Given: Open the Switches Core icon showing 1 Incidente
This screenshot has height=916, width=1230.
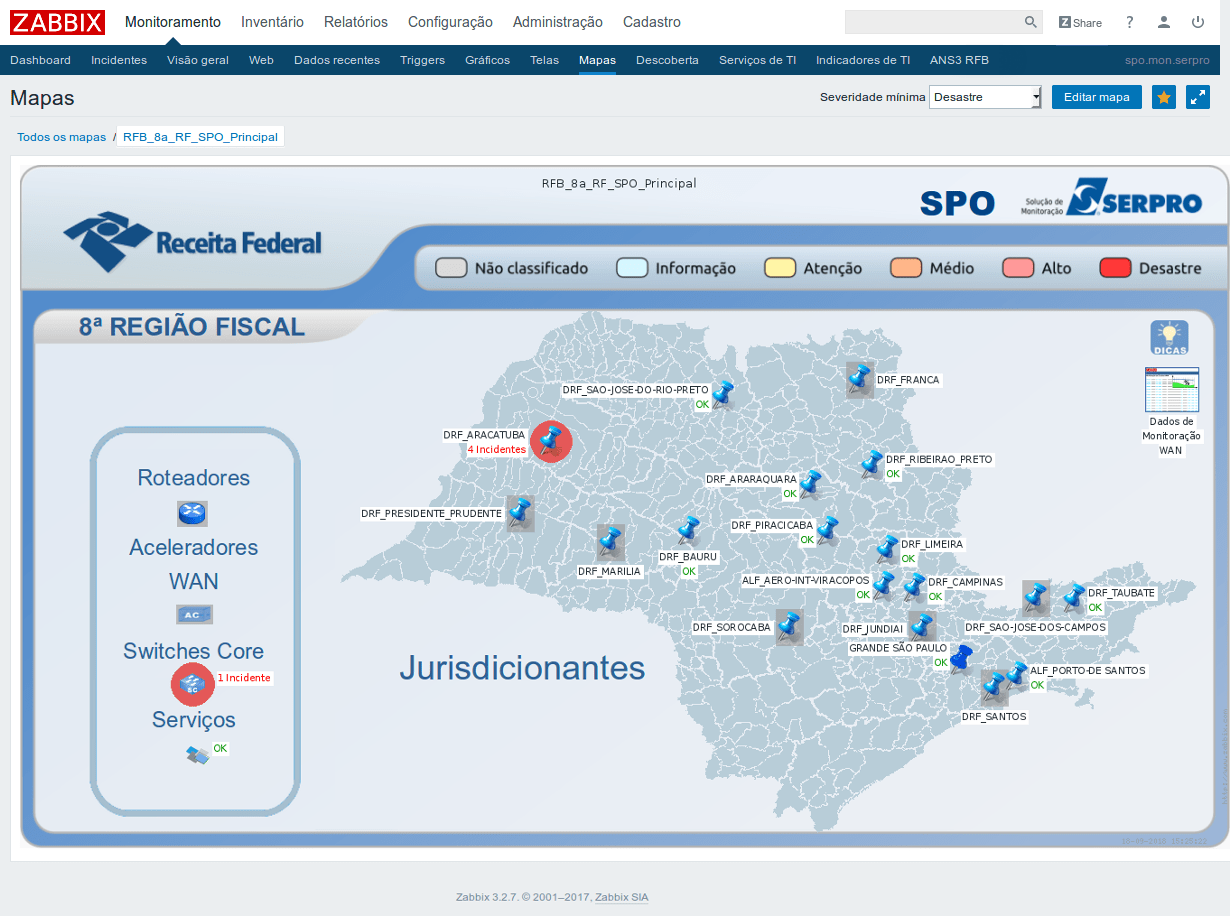Looking at the screenshot, I should 192,684.
